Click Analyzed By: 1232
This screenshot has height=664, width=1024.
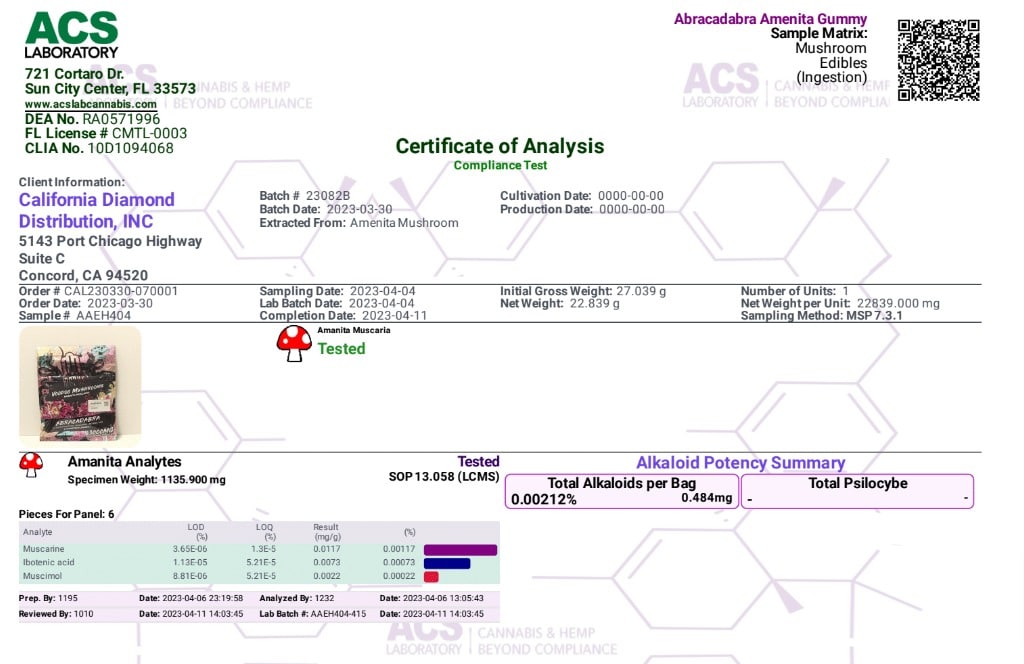pos(296,598)
